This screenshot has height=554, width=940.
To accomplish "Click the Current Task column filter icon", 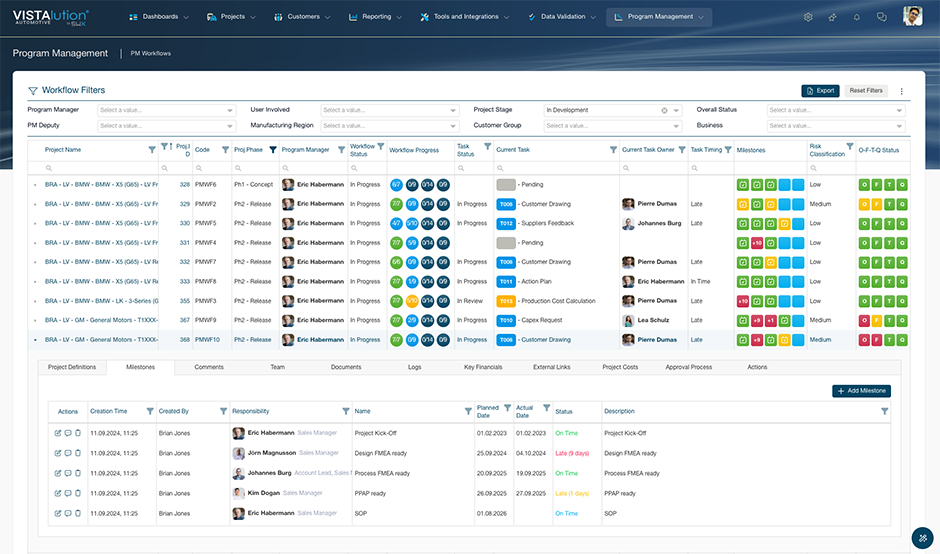I will coord(613,150).
